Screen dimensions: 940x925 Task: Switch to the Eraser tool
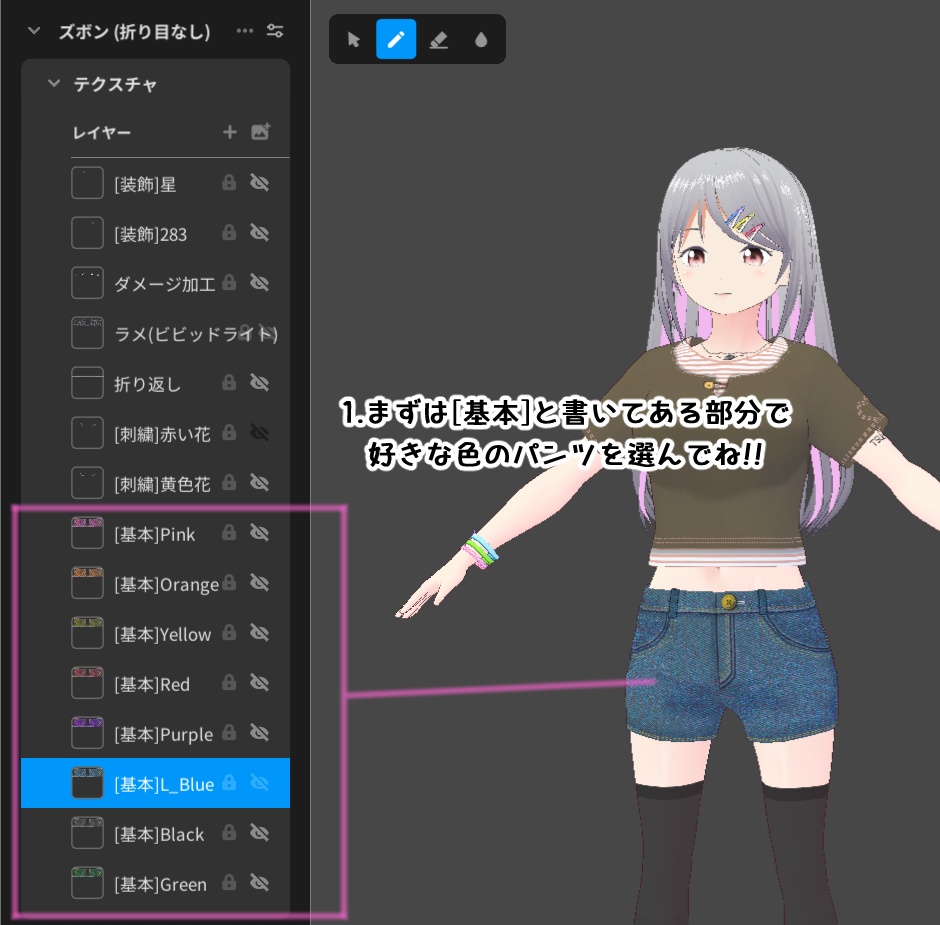point(438,39)
